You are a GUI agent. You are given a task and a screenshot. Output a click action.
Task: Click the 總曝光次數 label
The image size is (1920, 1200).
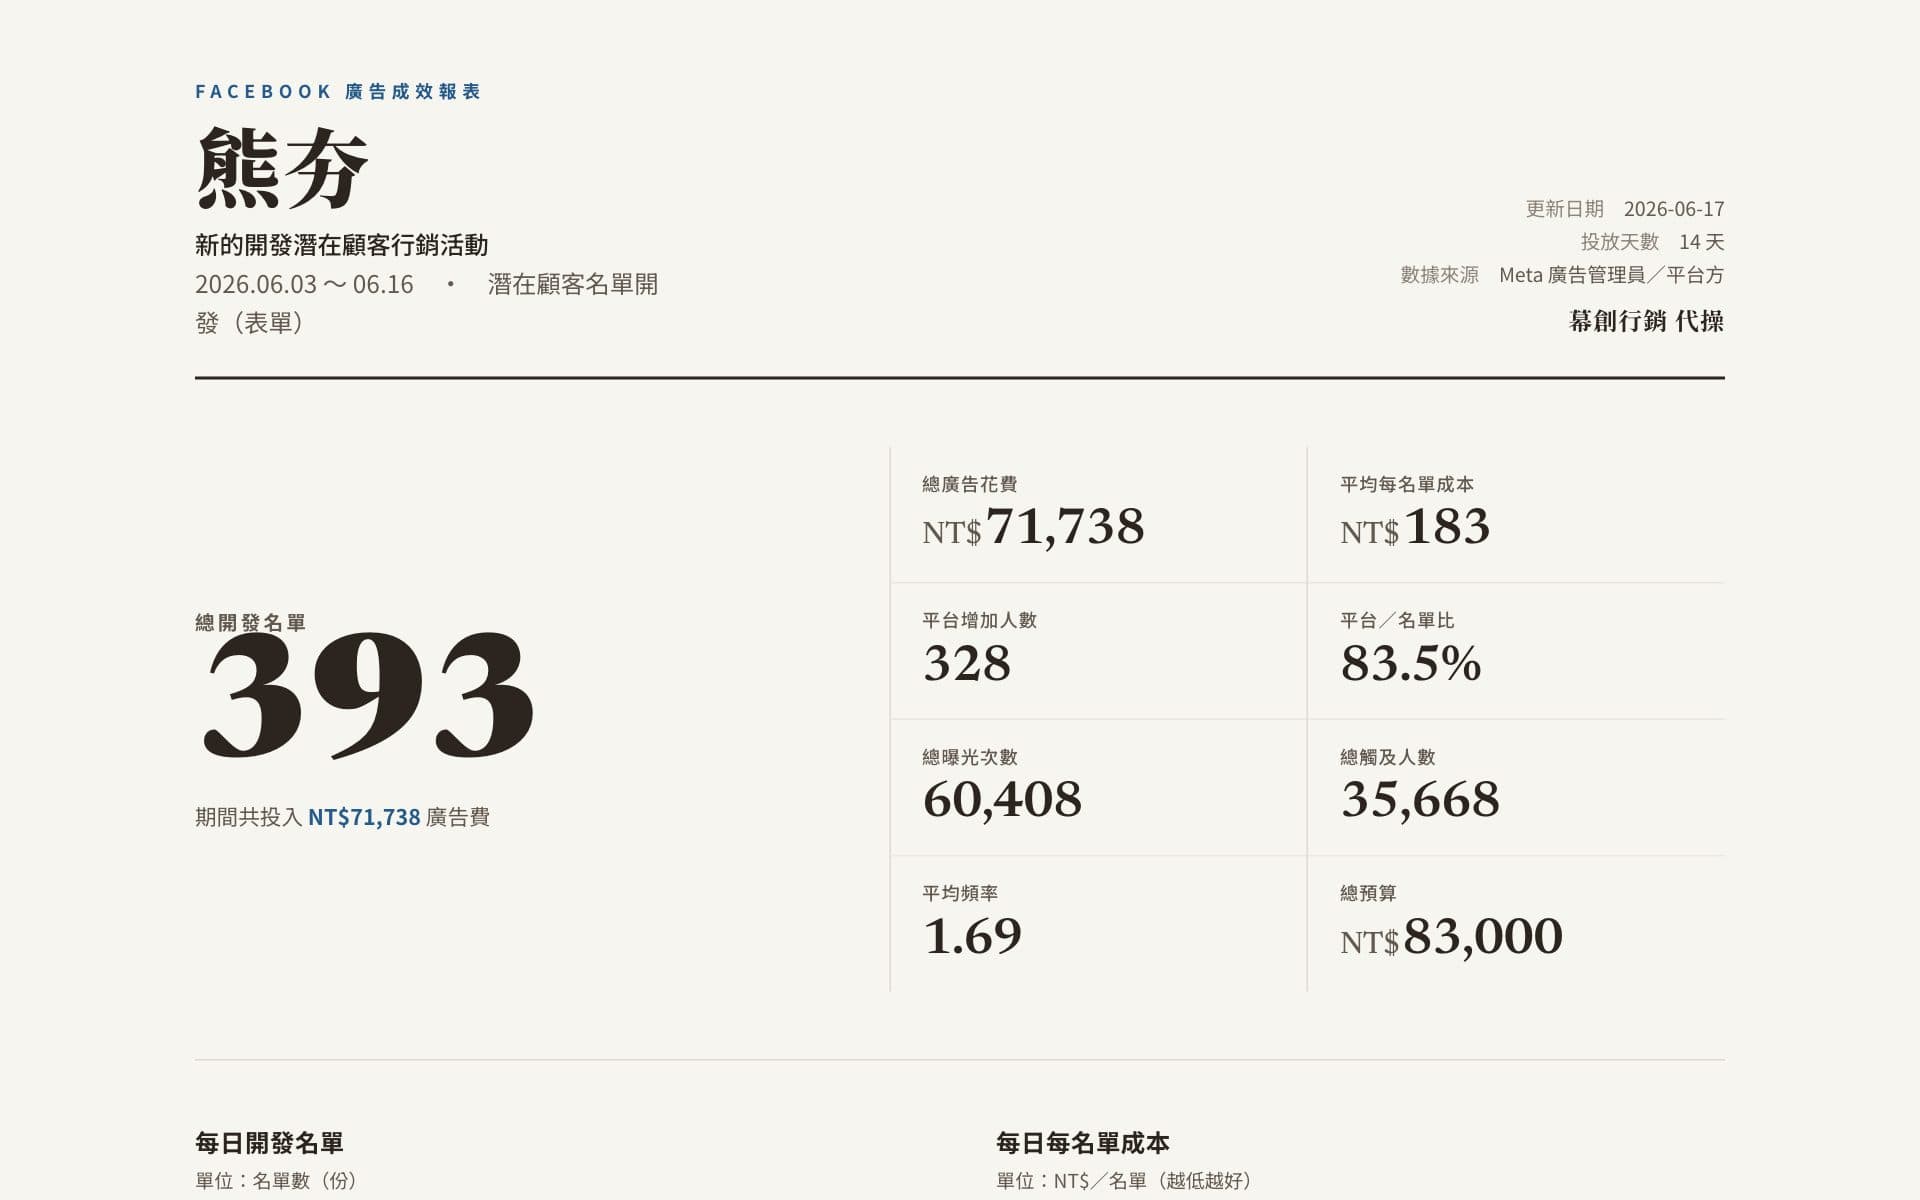click(x=969, y=757)
